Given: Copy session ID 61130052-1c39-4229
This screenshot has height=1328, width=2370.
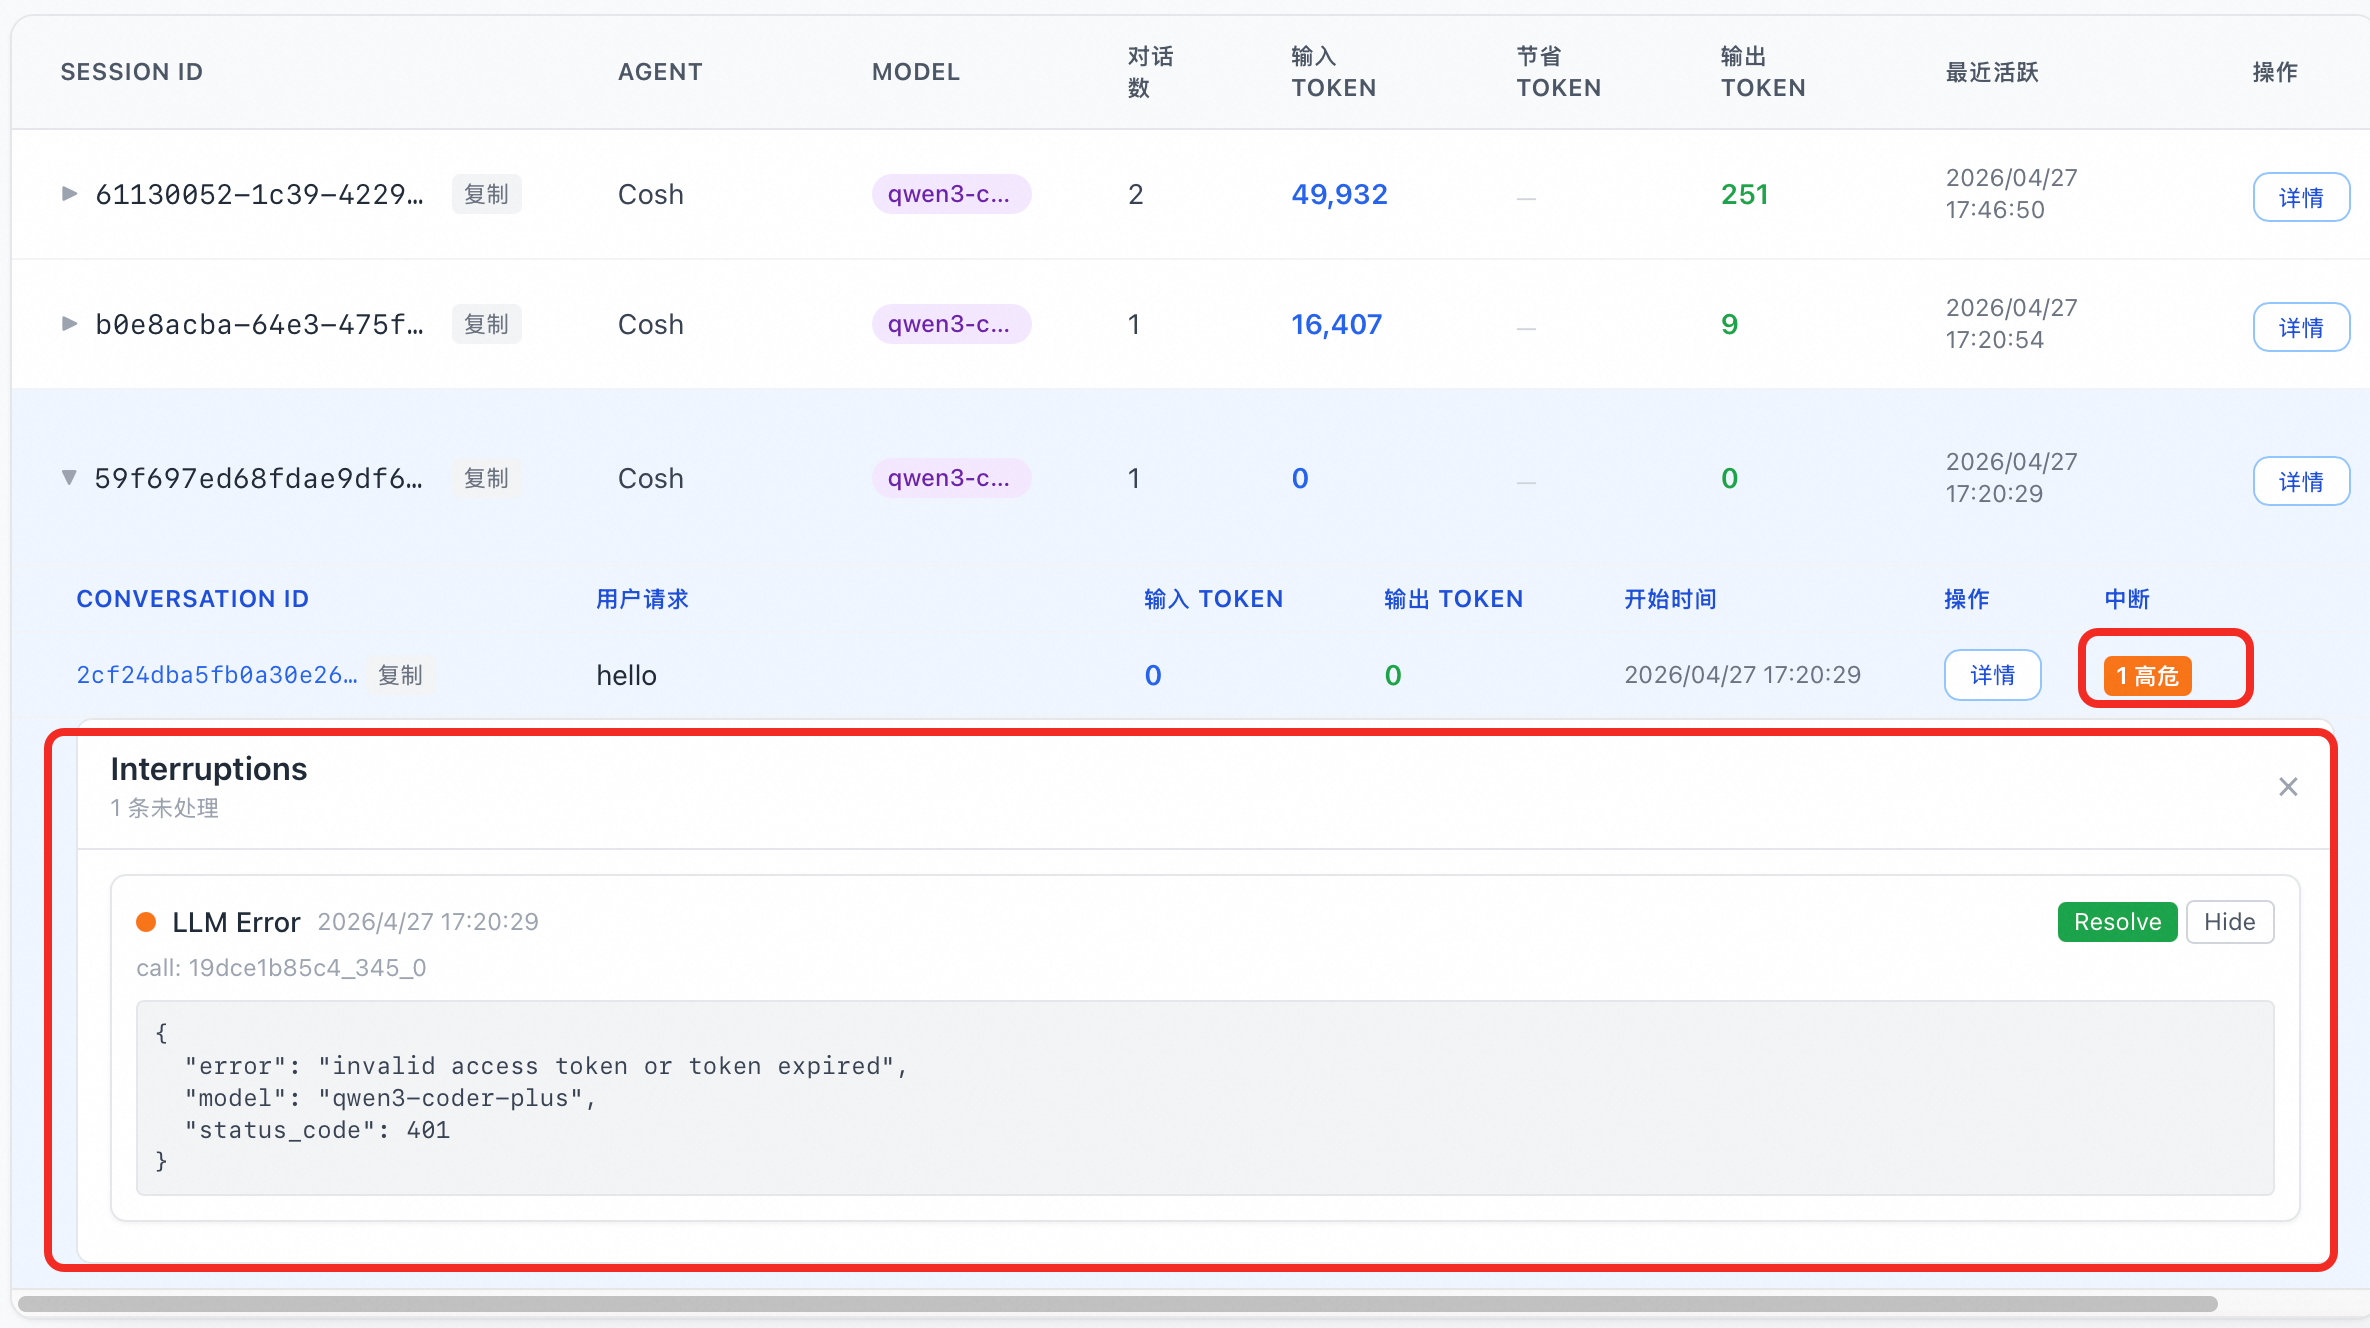Looking at the screenshot, I should (487, 194).
